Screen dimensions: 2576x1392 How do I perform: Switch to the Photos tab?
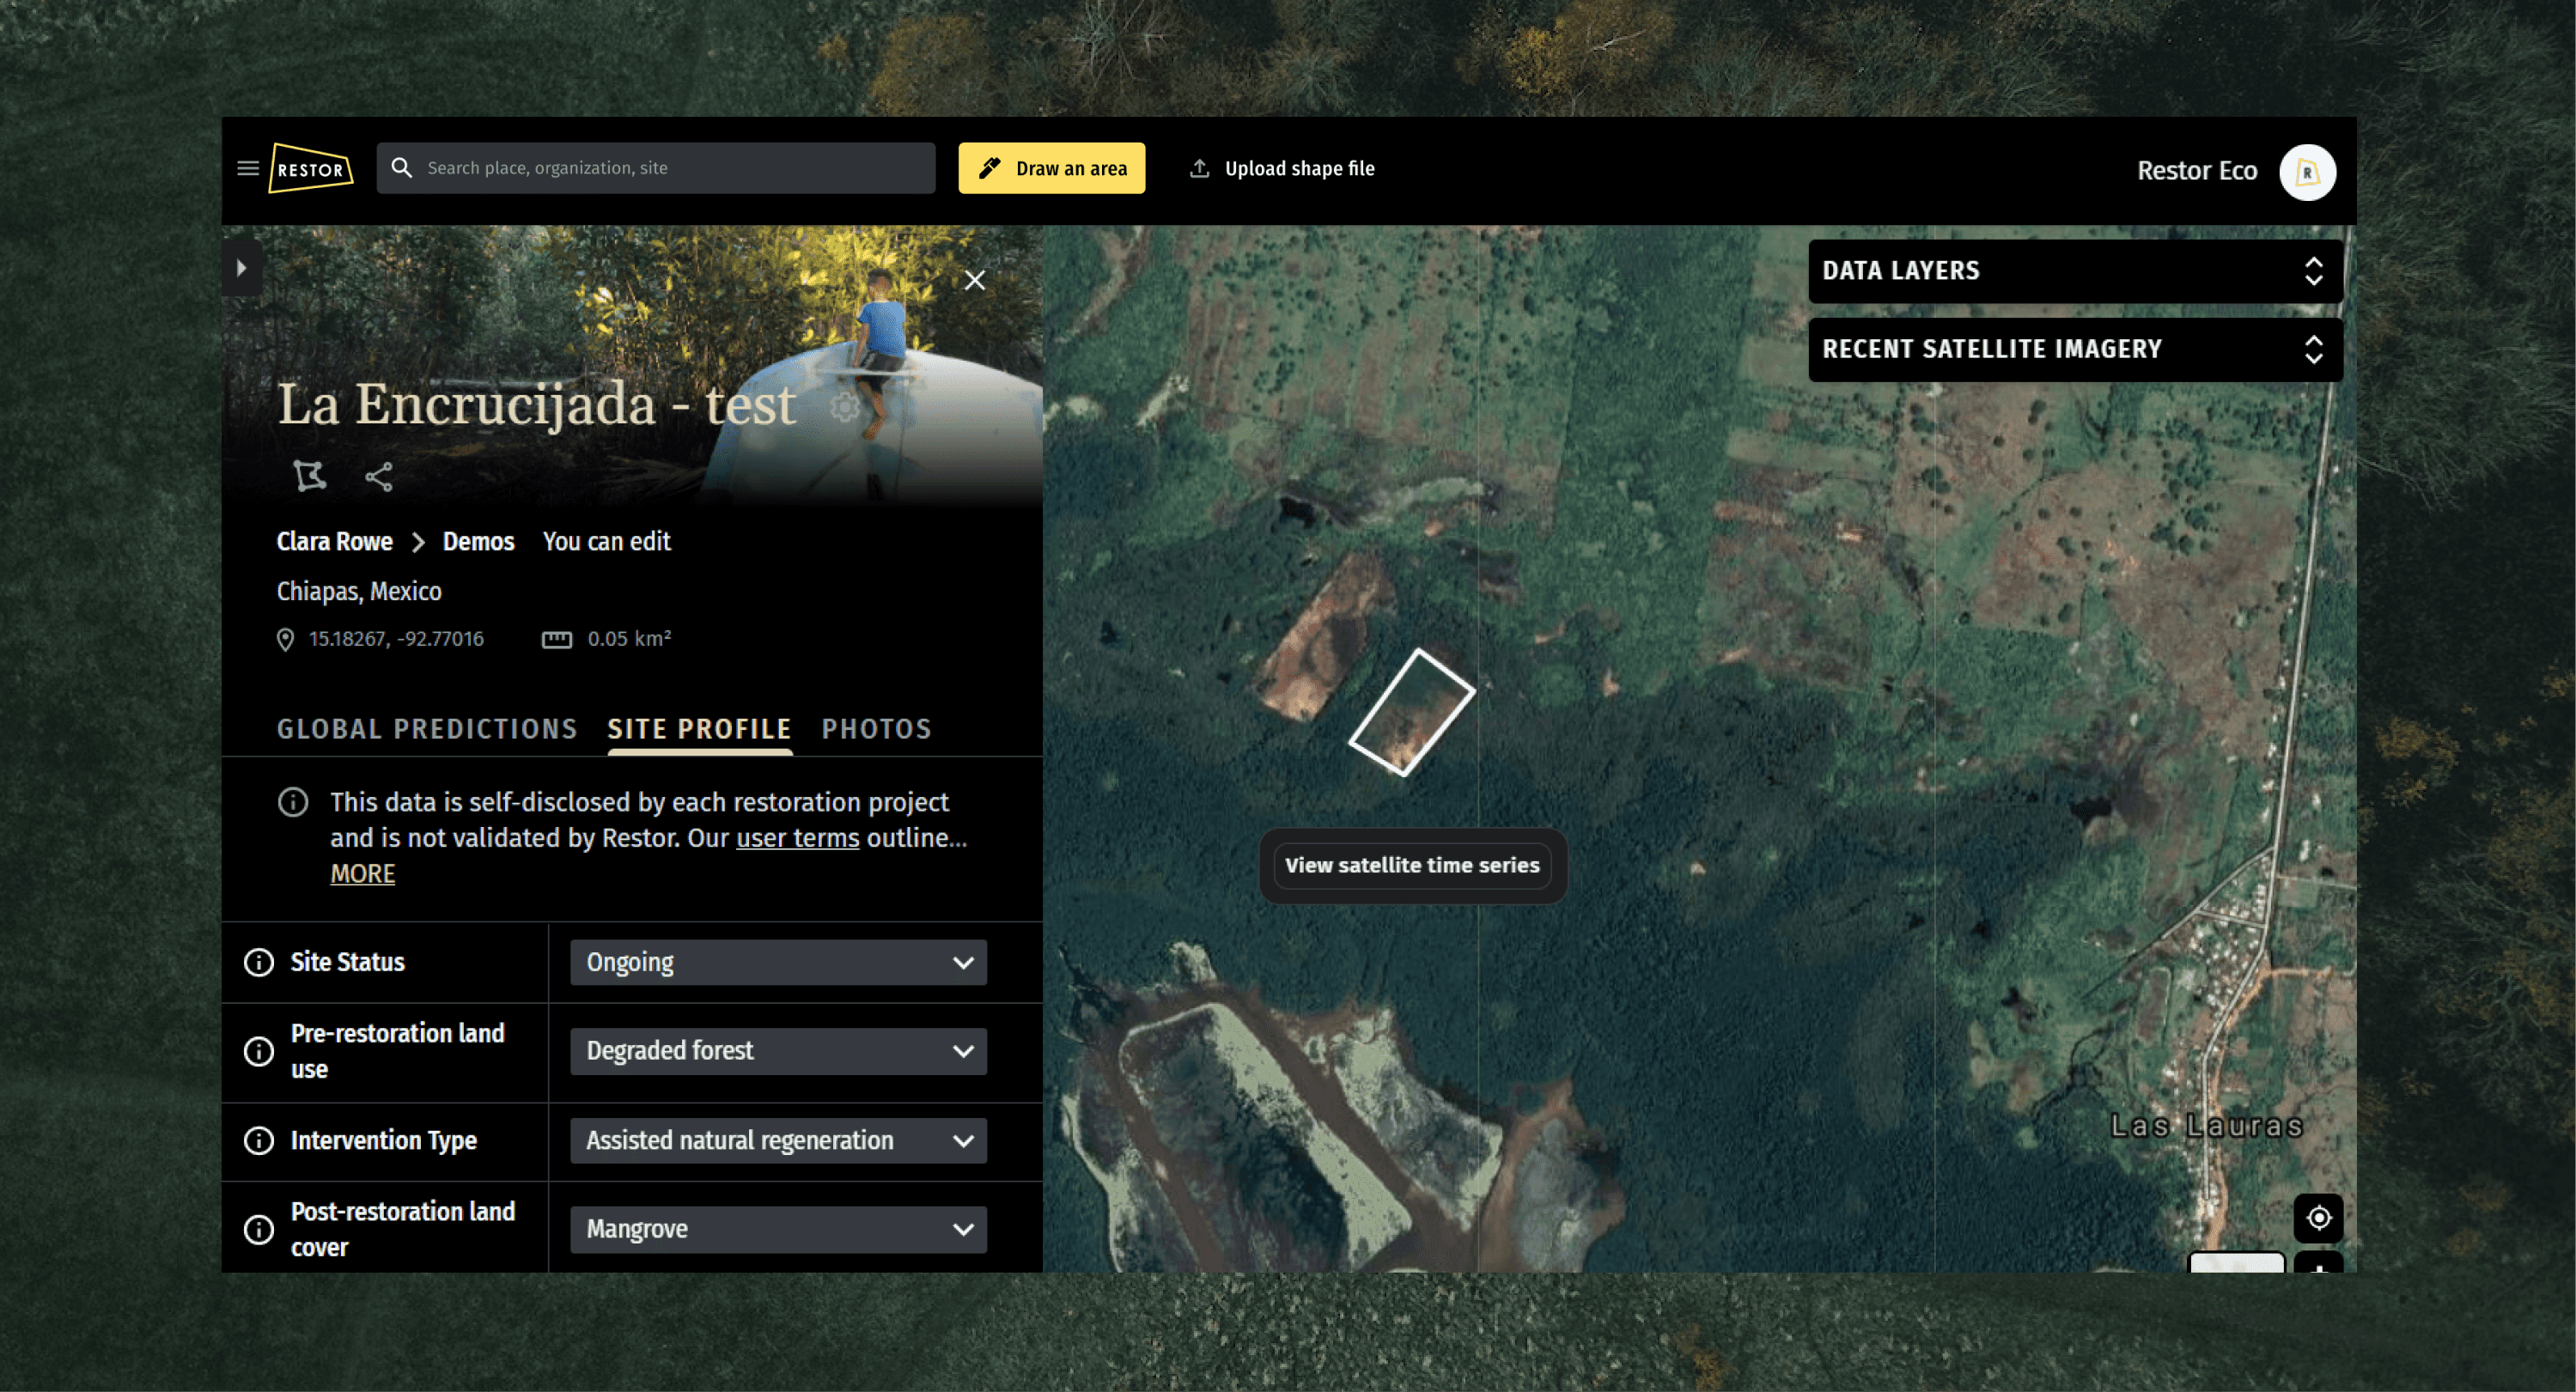[x=876, y=729]
